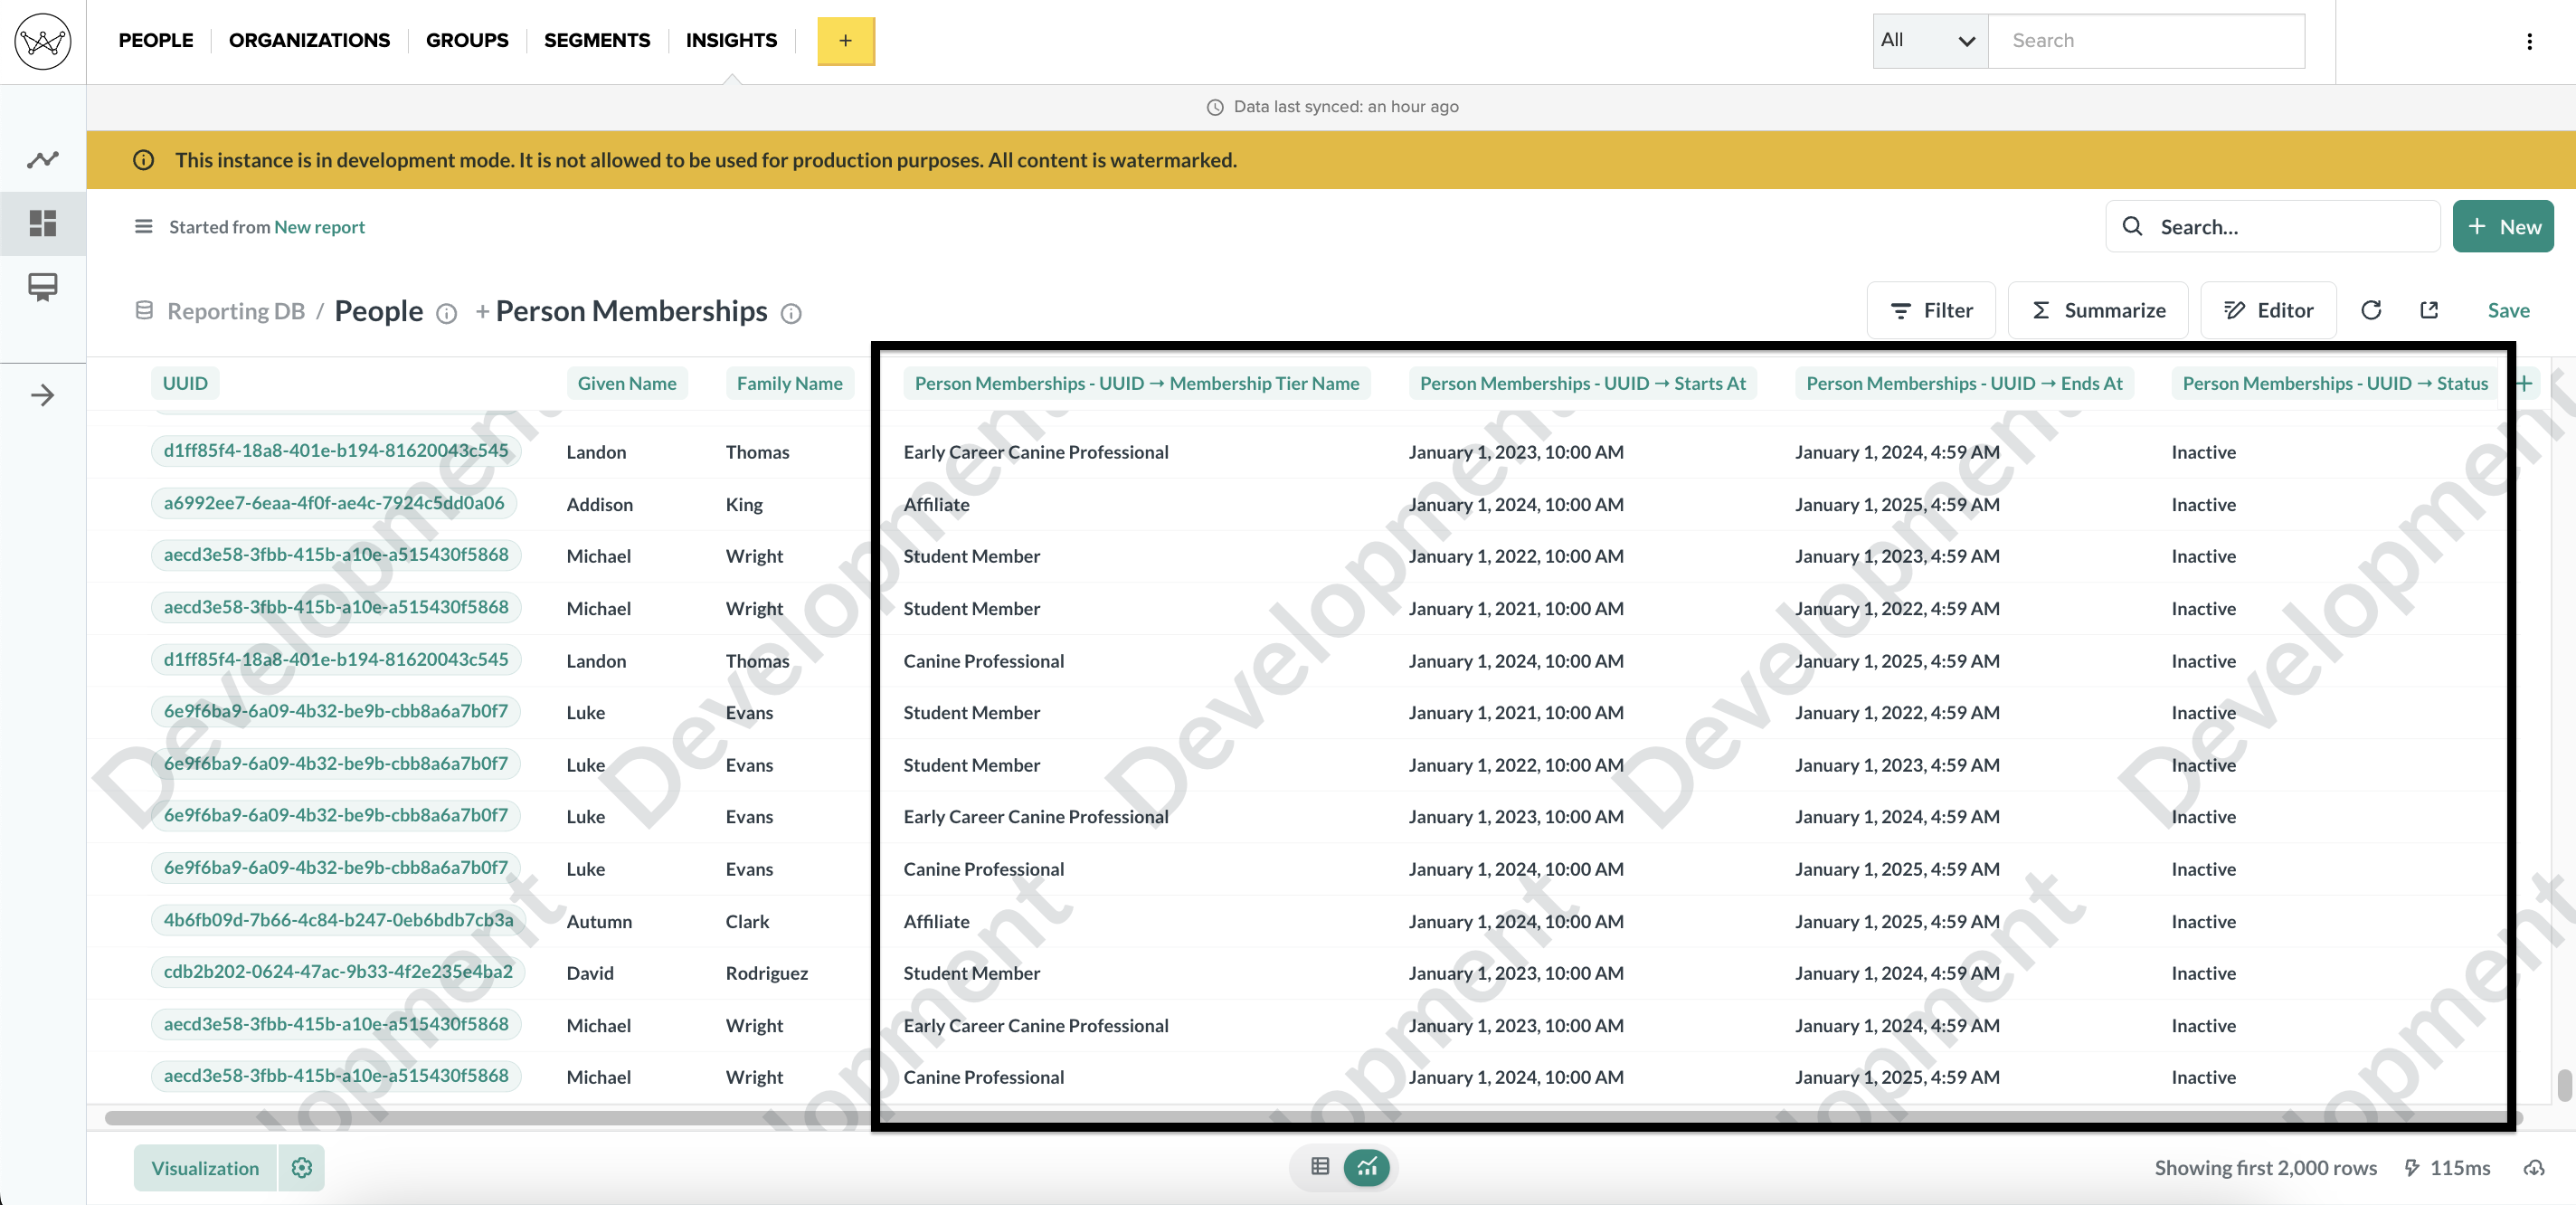Click the 'David' given name cell
The height and width of the screenshot is (1205, 2576).
coord(590,973)
